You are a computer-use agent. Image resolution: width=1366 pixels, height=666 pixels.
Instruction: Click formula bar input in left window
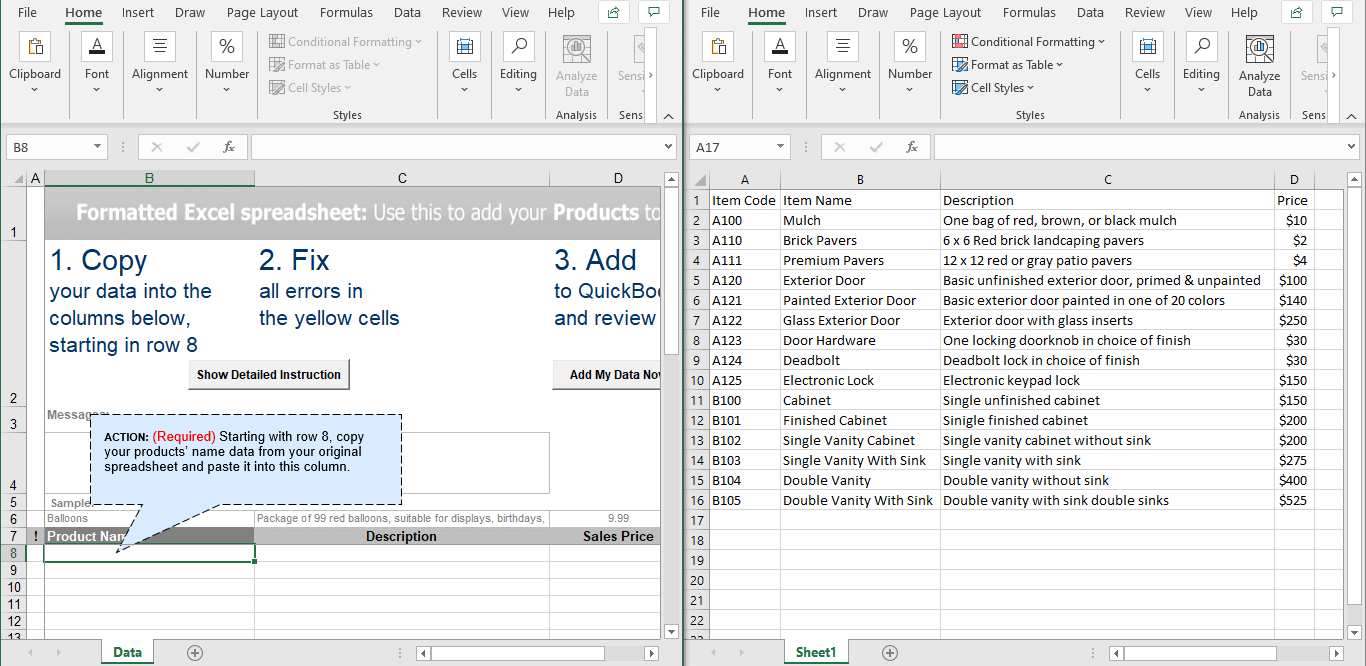pos(455,147)
